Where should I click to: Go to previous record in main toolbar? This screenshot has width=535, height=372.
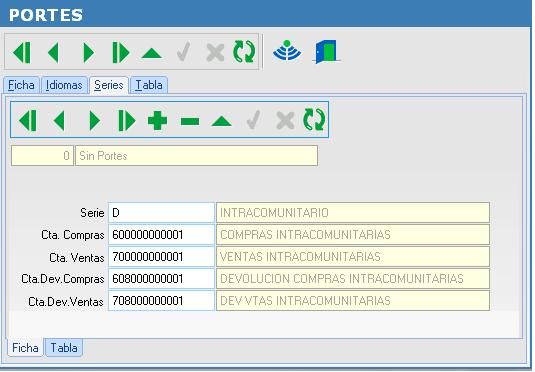pos(54,52)
